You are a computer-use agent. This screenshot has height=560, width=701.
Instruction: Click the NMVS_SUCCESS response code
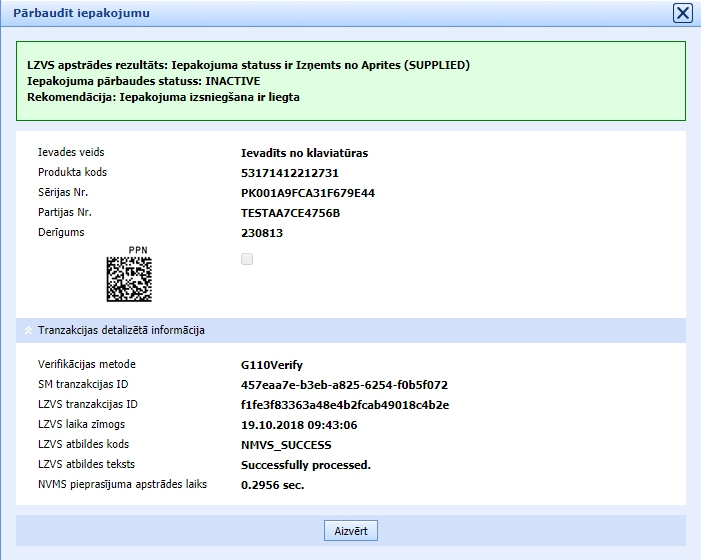(286, 445)
